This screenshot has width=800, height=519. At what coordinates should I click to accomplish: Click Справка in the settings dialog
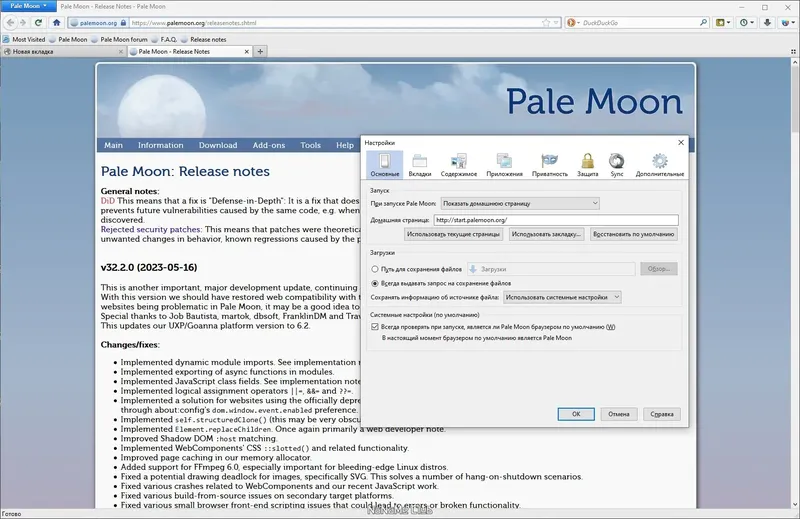tap(662, 414)
